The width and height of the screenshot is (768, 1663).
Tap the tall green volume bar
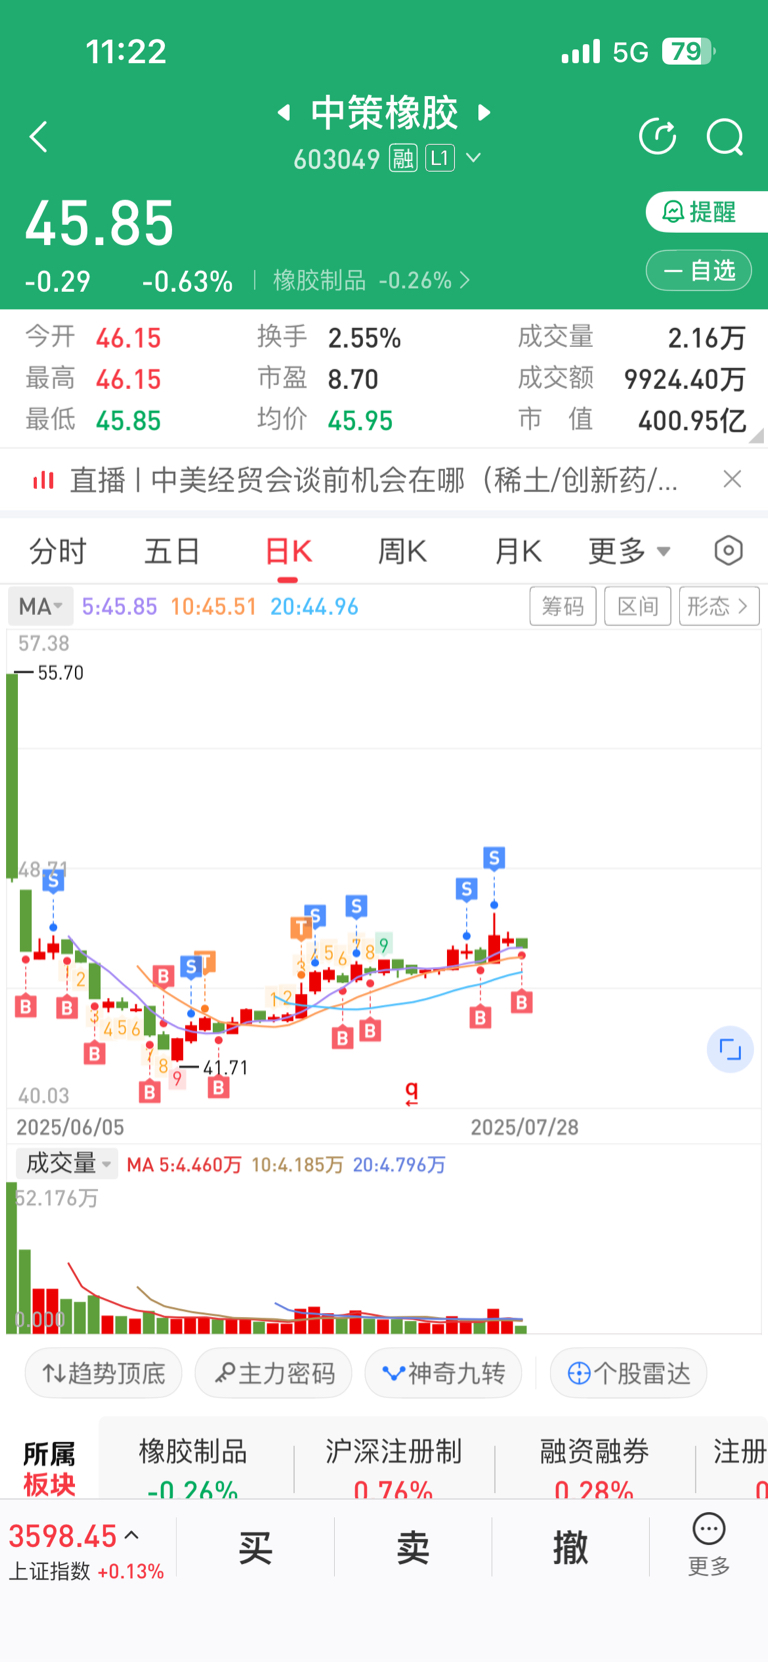12,1257
